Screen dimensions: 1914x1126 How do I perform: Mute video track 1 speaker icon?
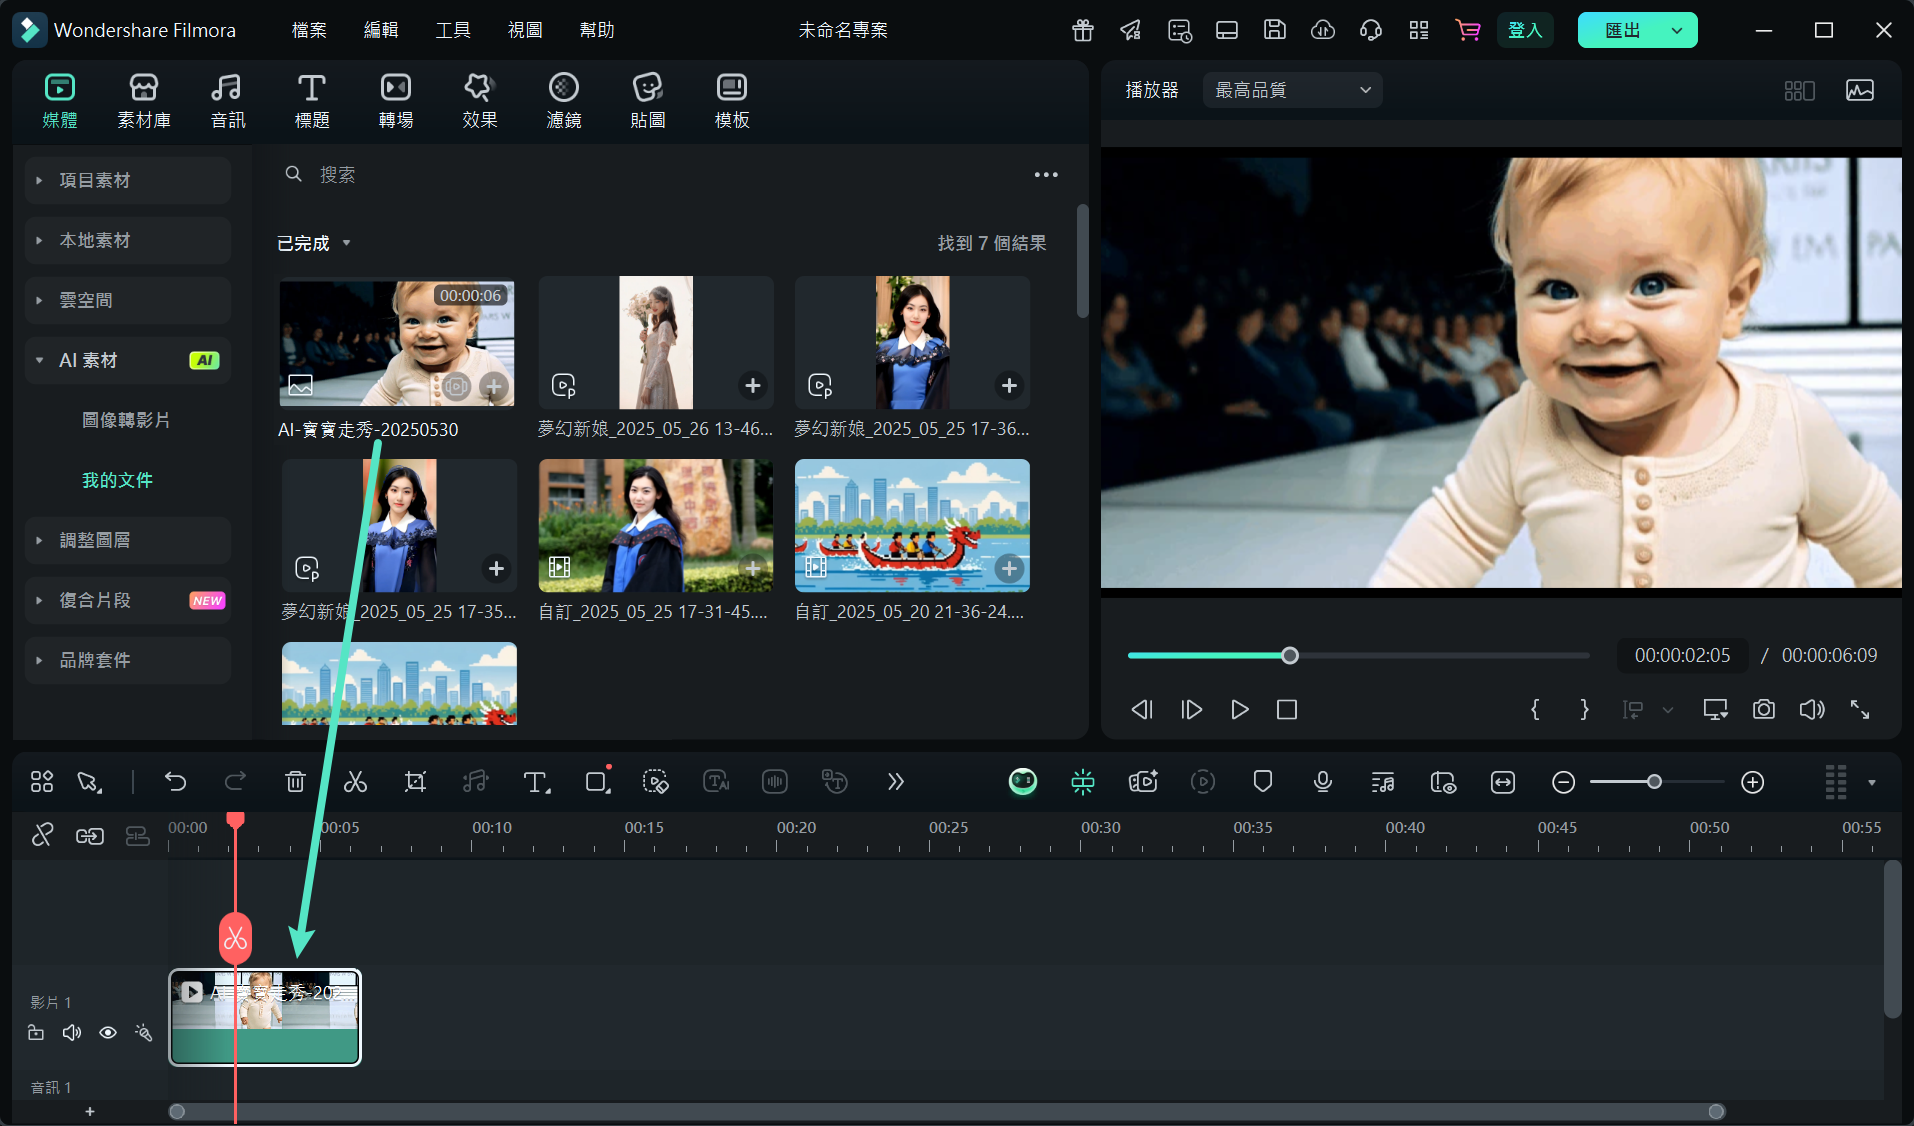pyautogui.click(x=72, y=1033)
